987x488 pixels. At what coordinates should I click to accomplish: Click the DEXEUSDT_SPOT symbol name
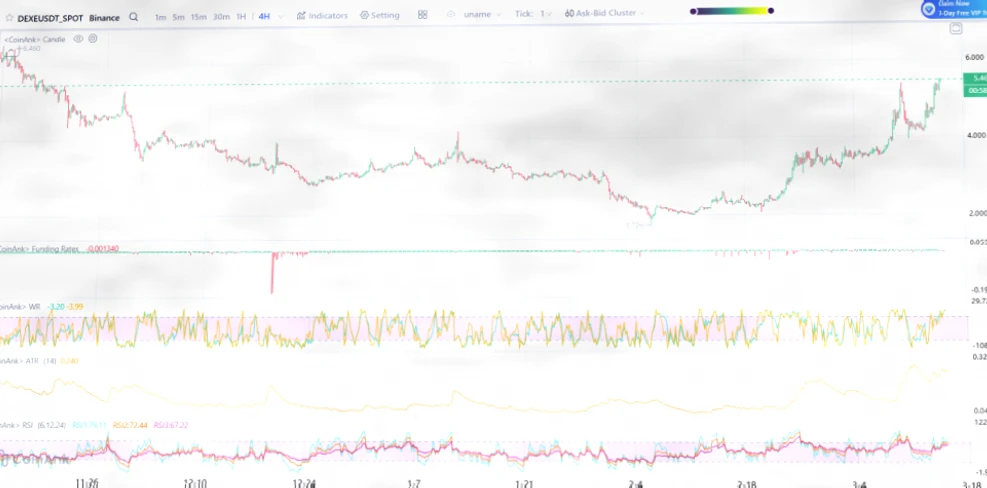click(x=50, y=18)
